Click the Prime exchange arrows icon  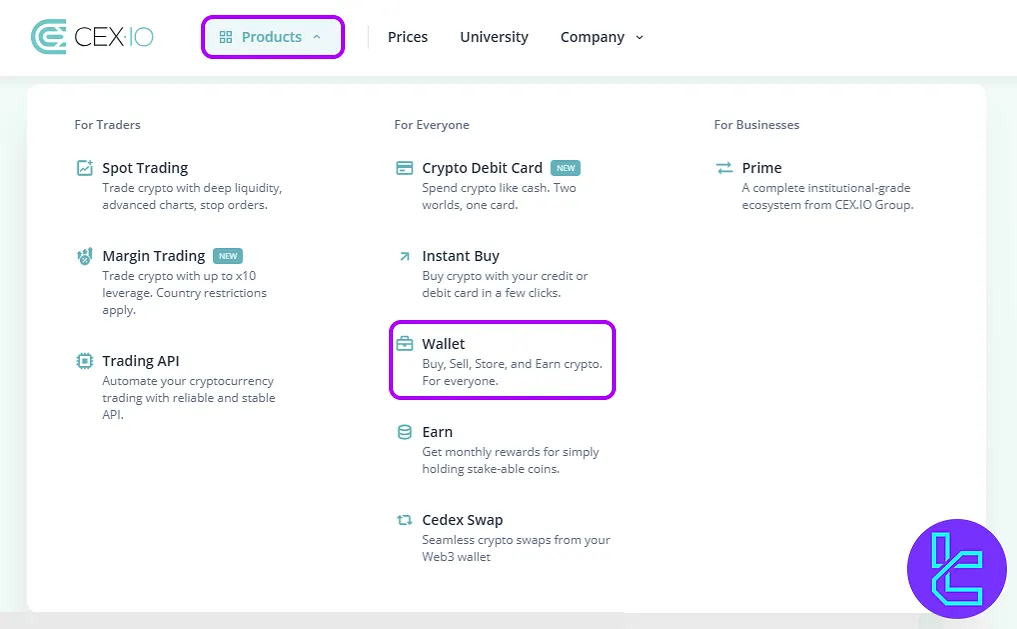(724, 168)
